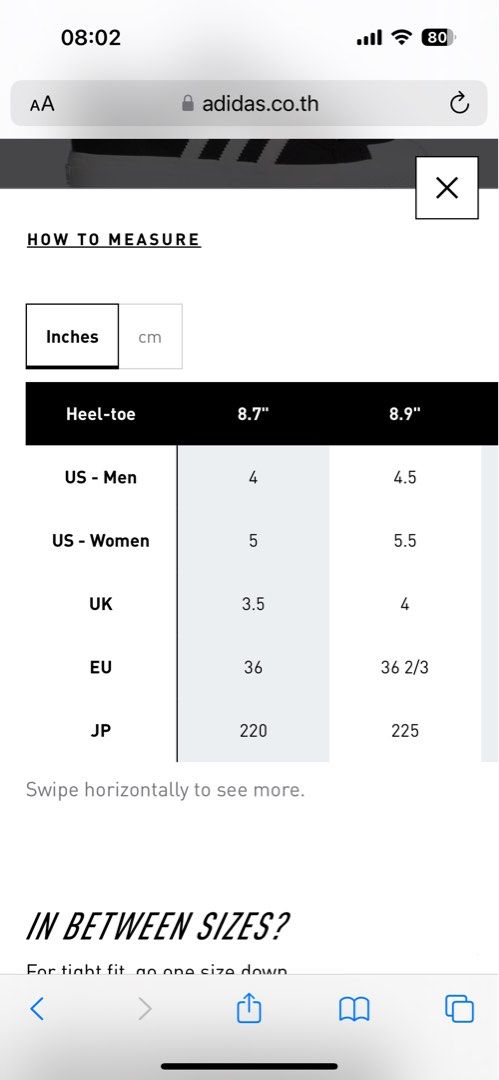Screen dimensions: 499x1080
Task: Tap the Safari reload page icon
Action: 459,104
